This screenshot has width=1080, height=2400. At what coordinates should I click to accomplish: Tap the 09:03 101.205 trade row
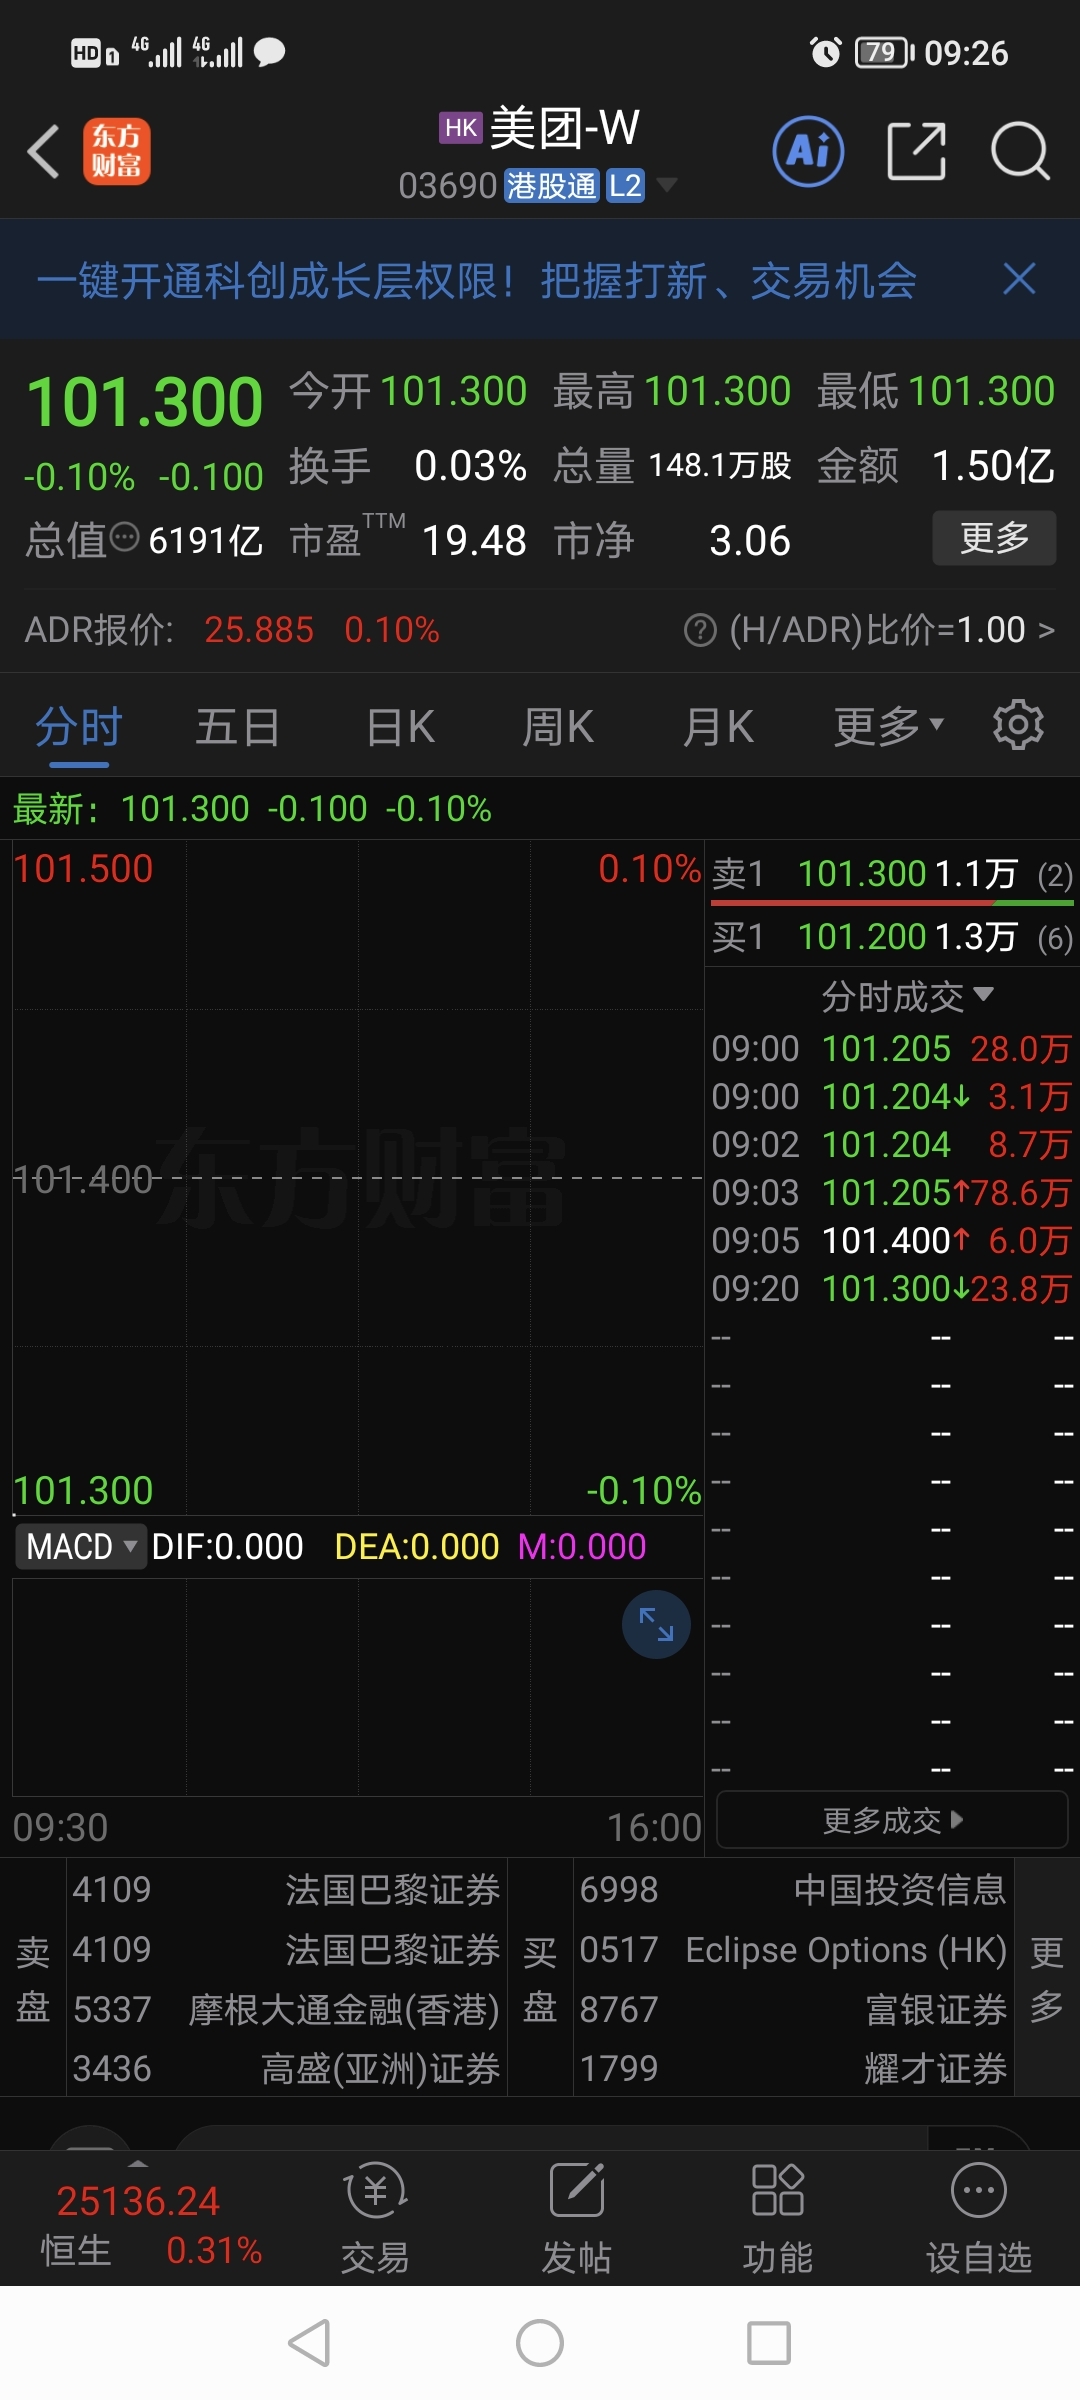(892, 1192)
